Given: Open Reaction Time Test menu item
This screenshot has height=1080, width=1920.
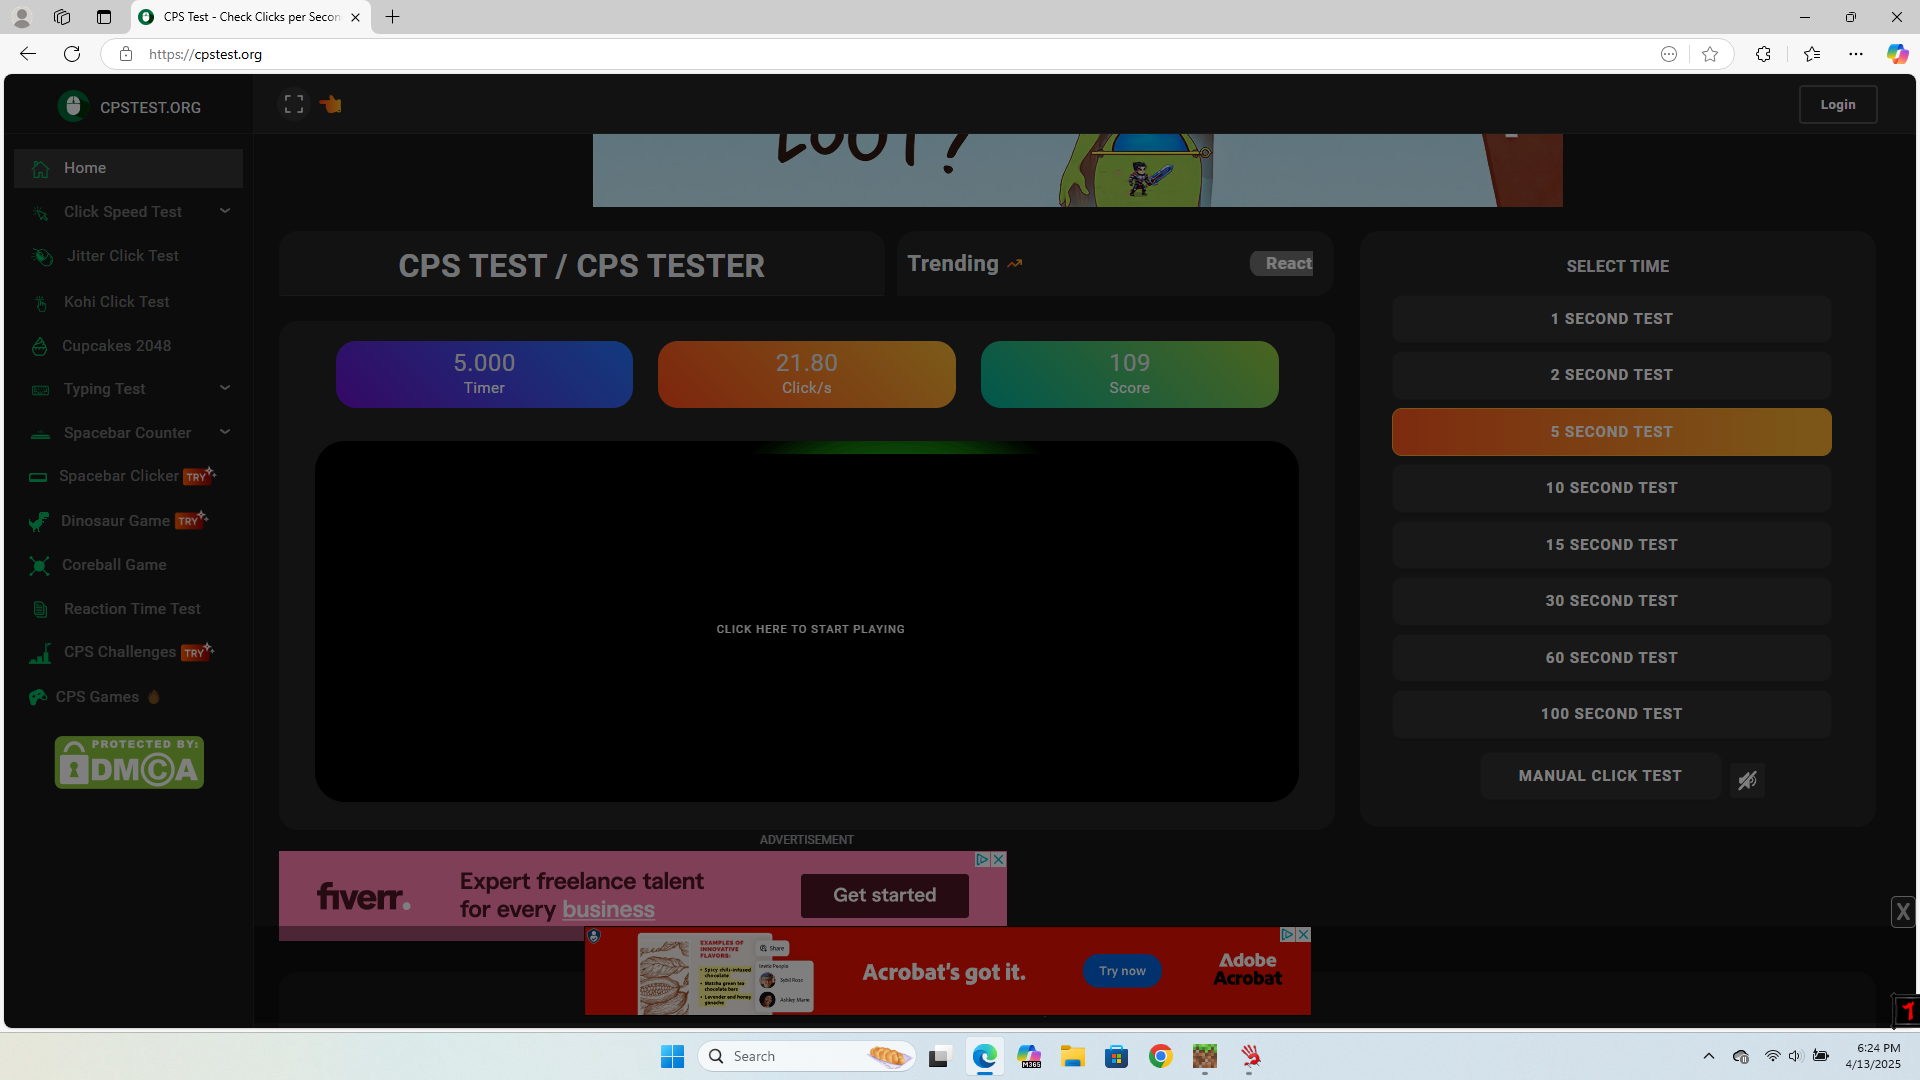Looking at the screenshot, I should pos(132,609).
